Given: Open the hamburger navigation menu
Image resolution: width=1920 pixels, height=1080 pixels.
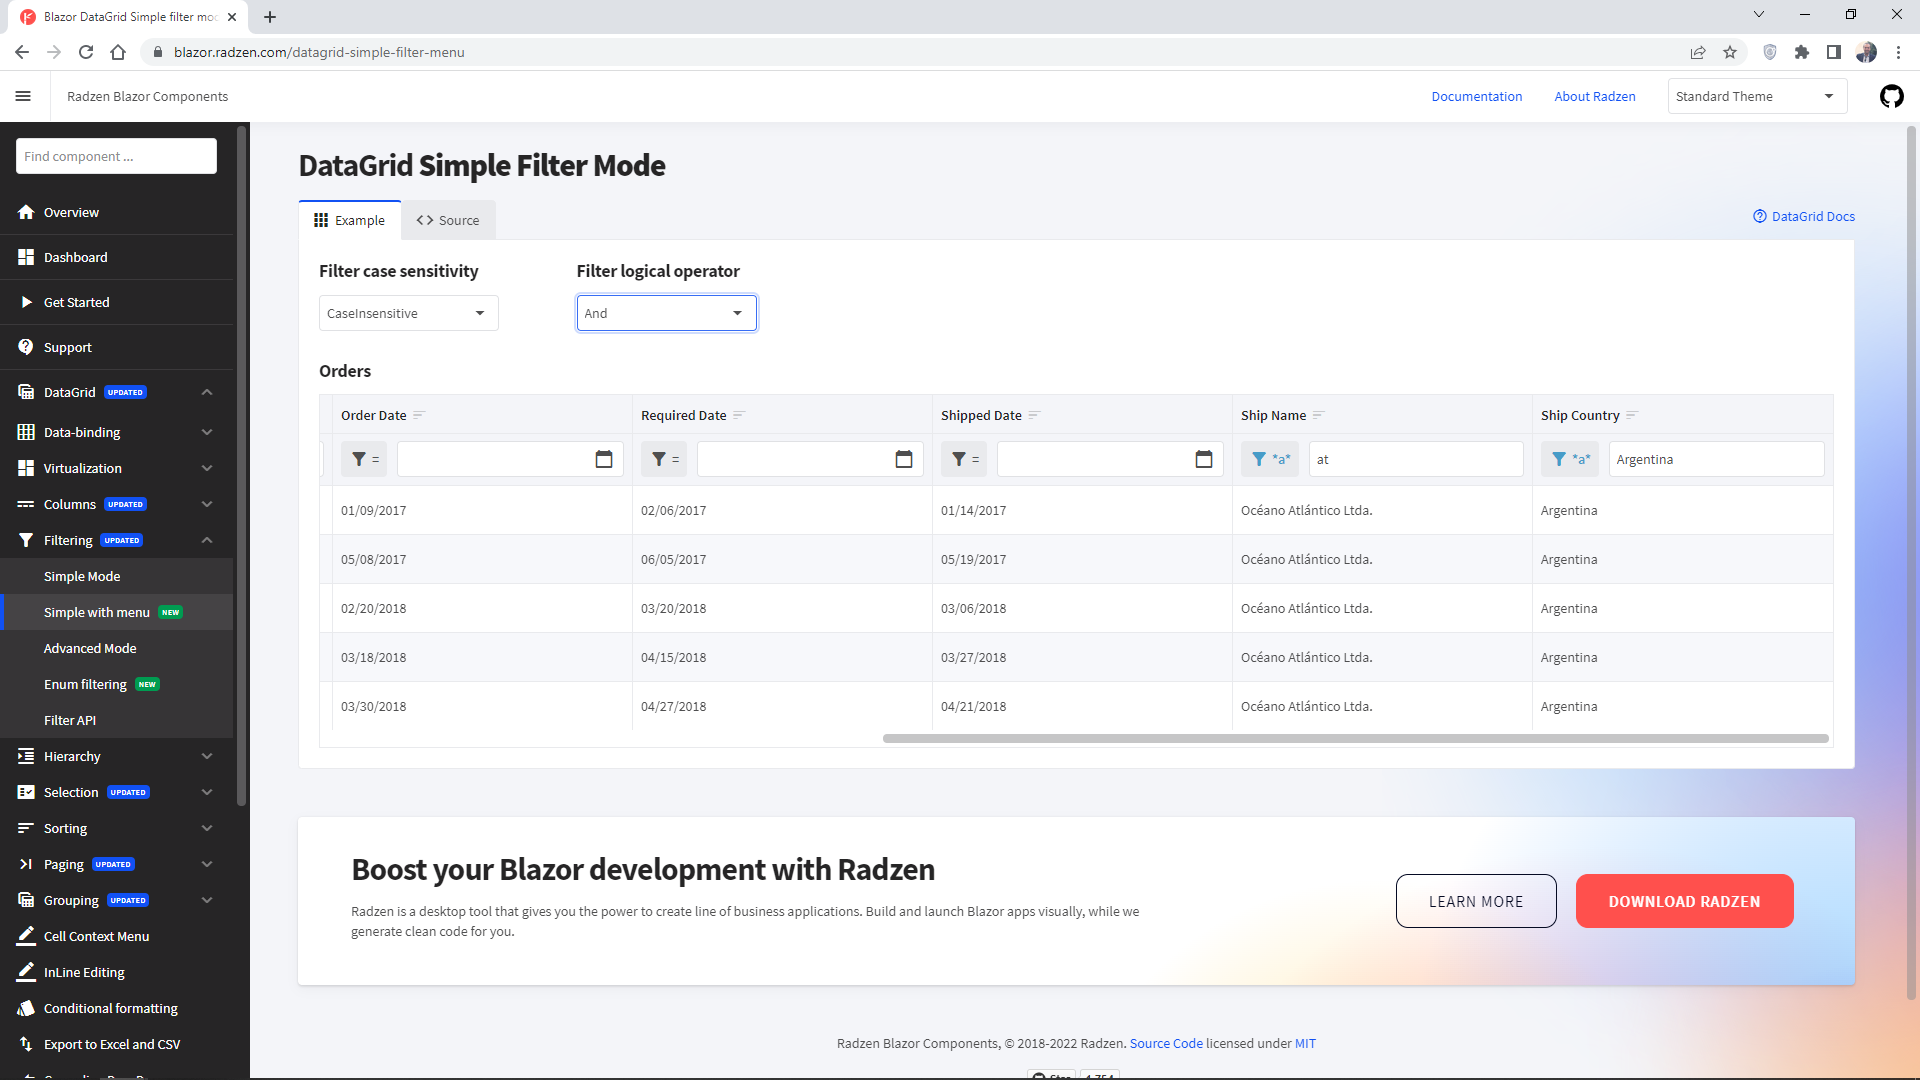Looking at the screenshot, I should pyautogui.click(x=23, y=96).
